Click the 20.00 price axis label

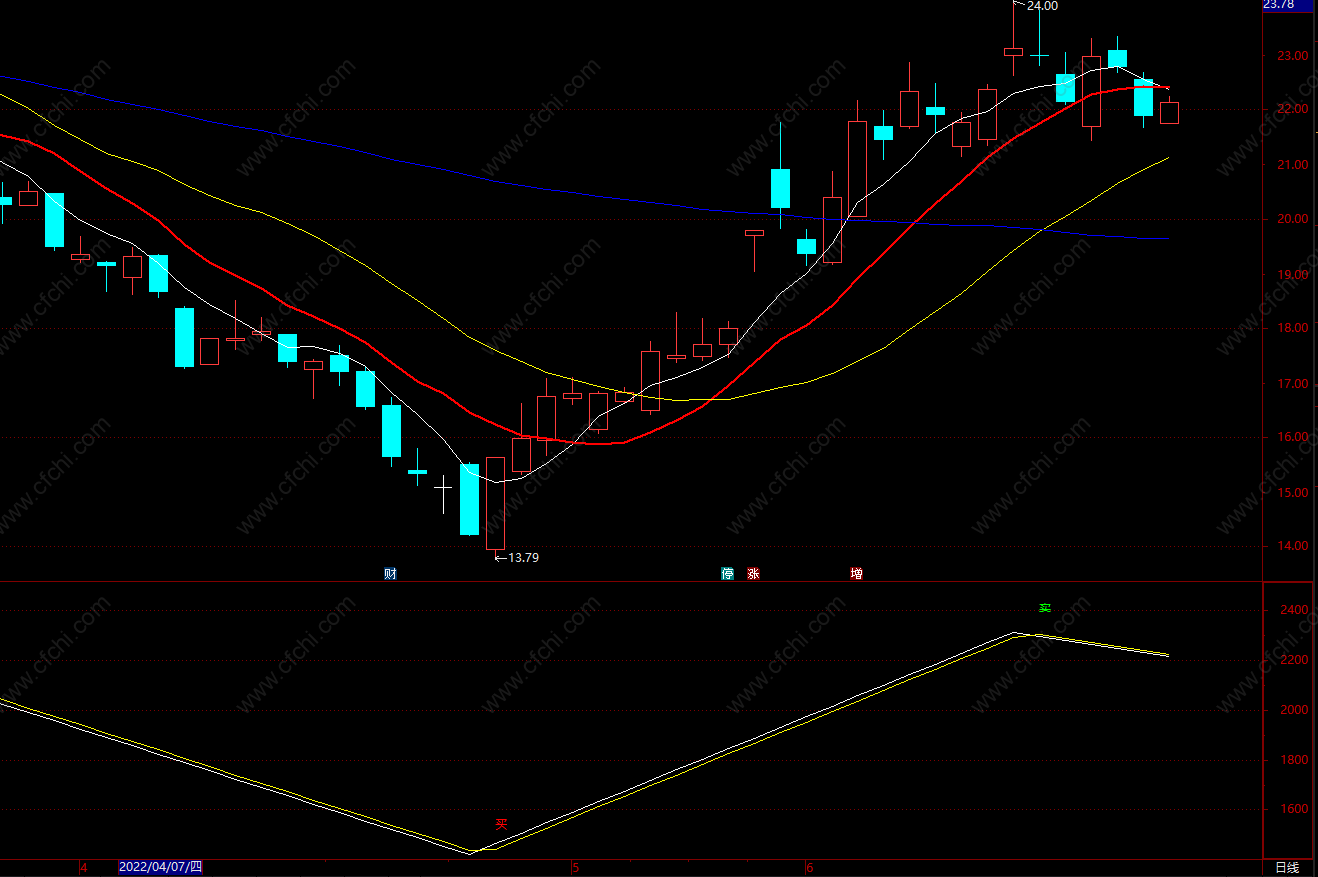click(1294, 220)
